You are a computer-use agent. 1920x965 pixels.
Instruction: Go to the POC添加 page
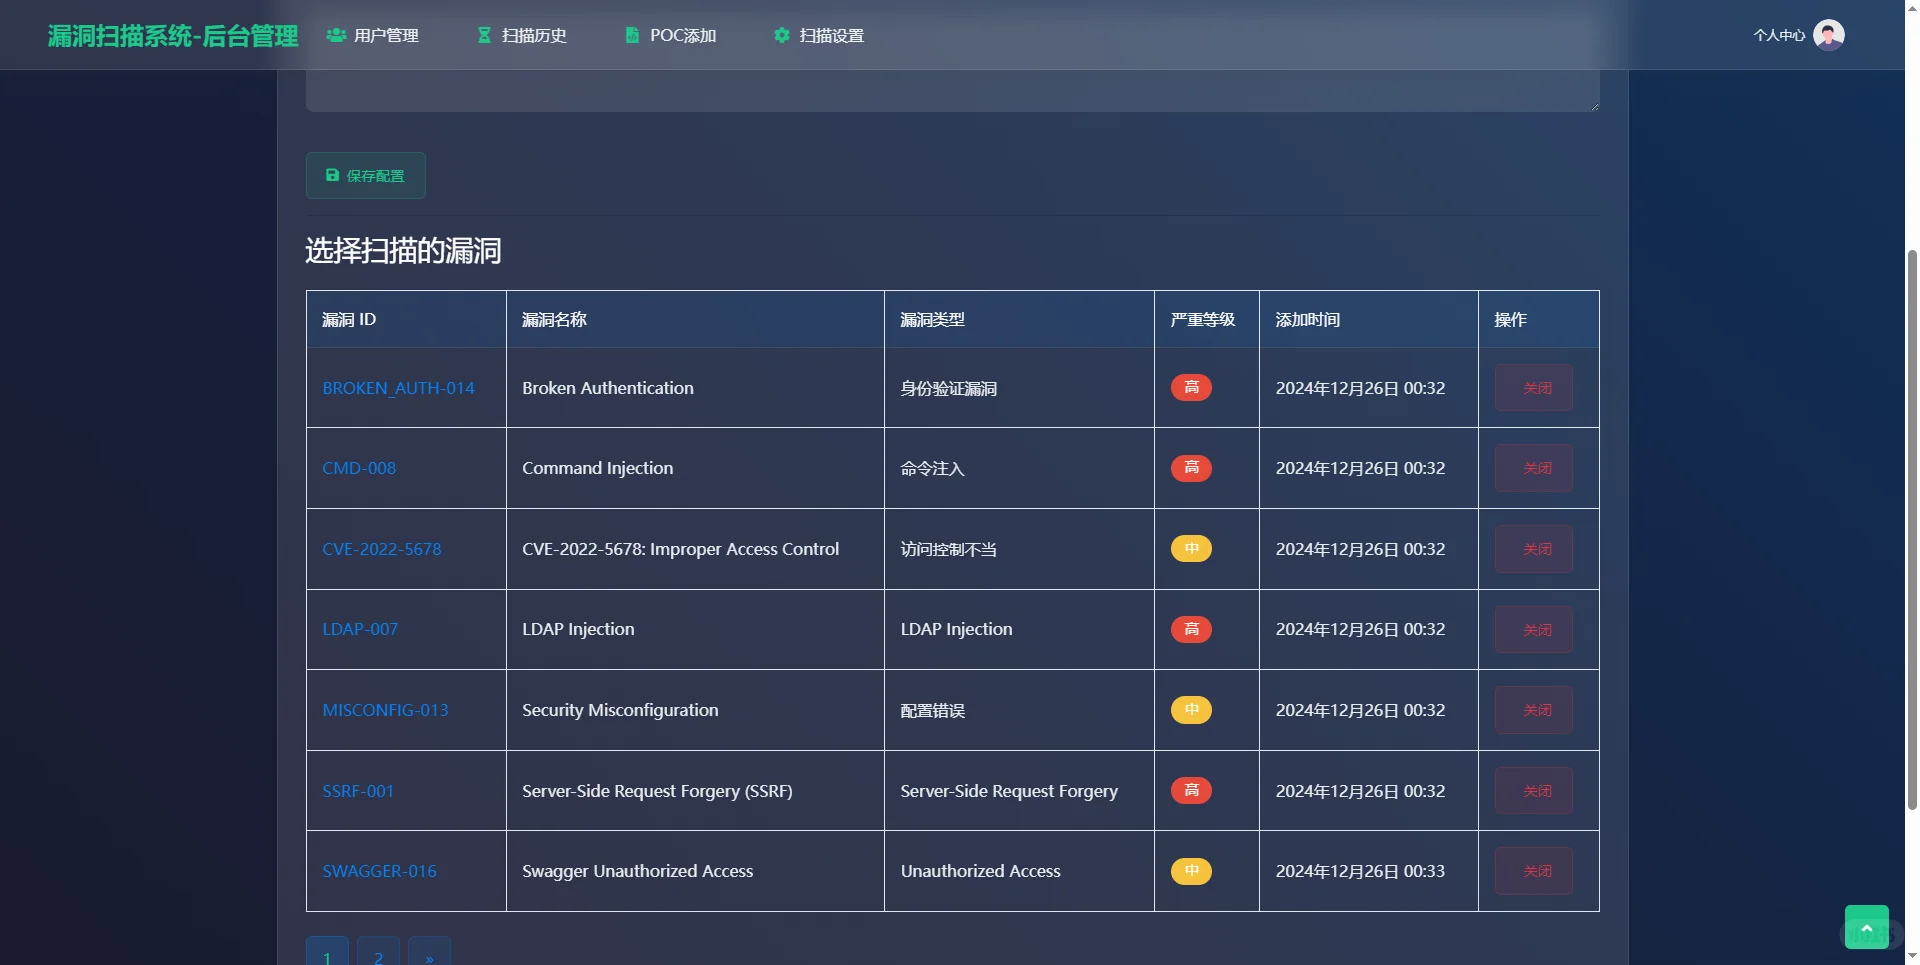coord(671,35)
